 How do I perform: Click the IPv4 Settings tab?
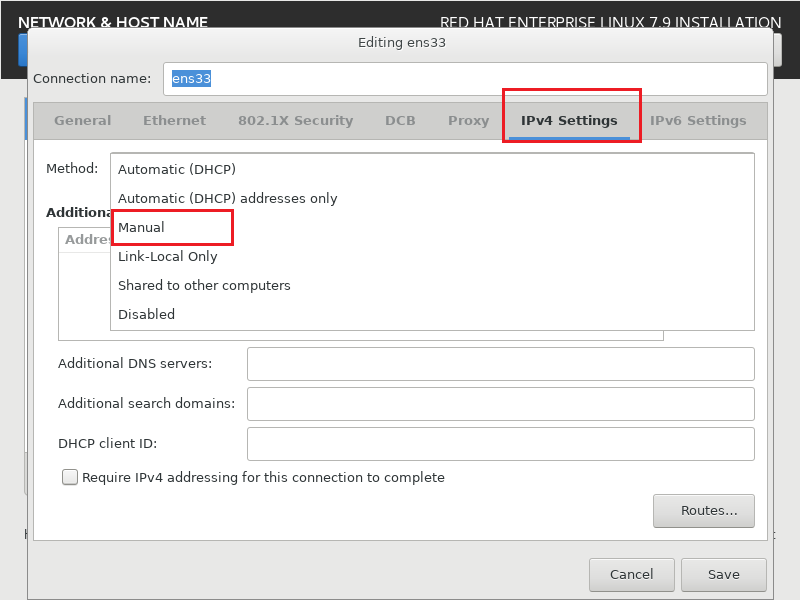pos(569,120)
